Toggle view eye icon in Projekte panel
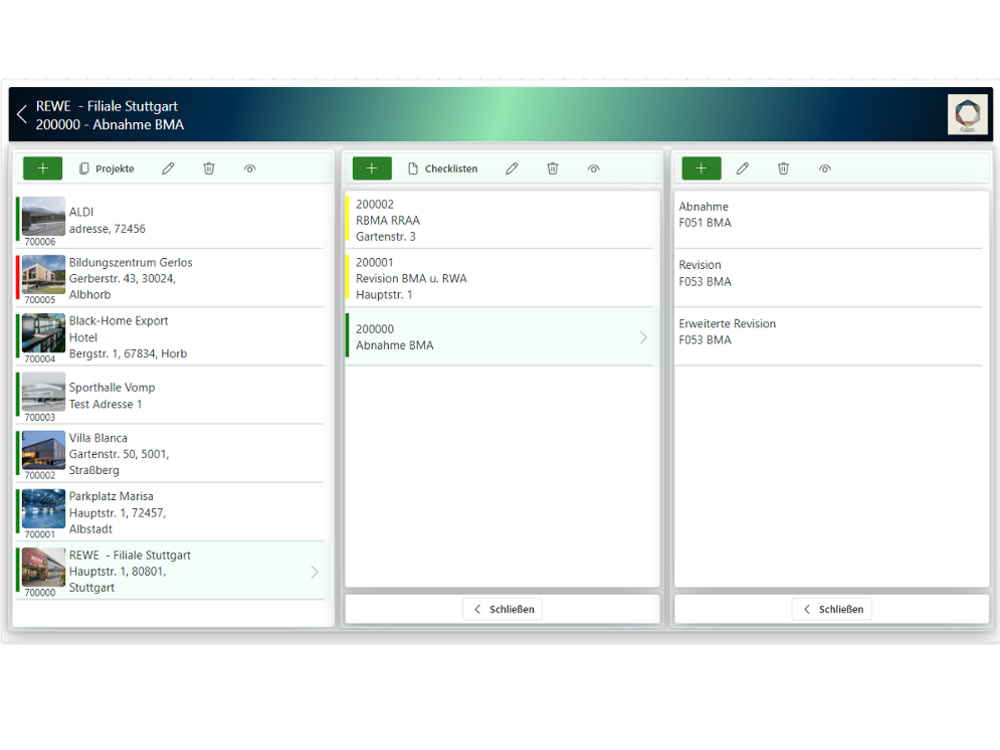This screenshot has width=1000, height=750. click(x=249, y=168)
